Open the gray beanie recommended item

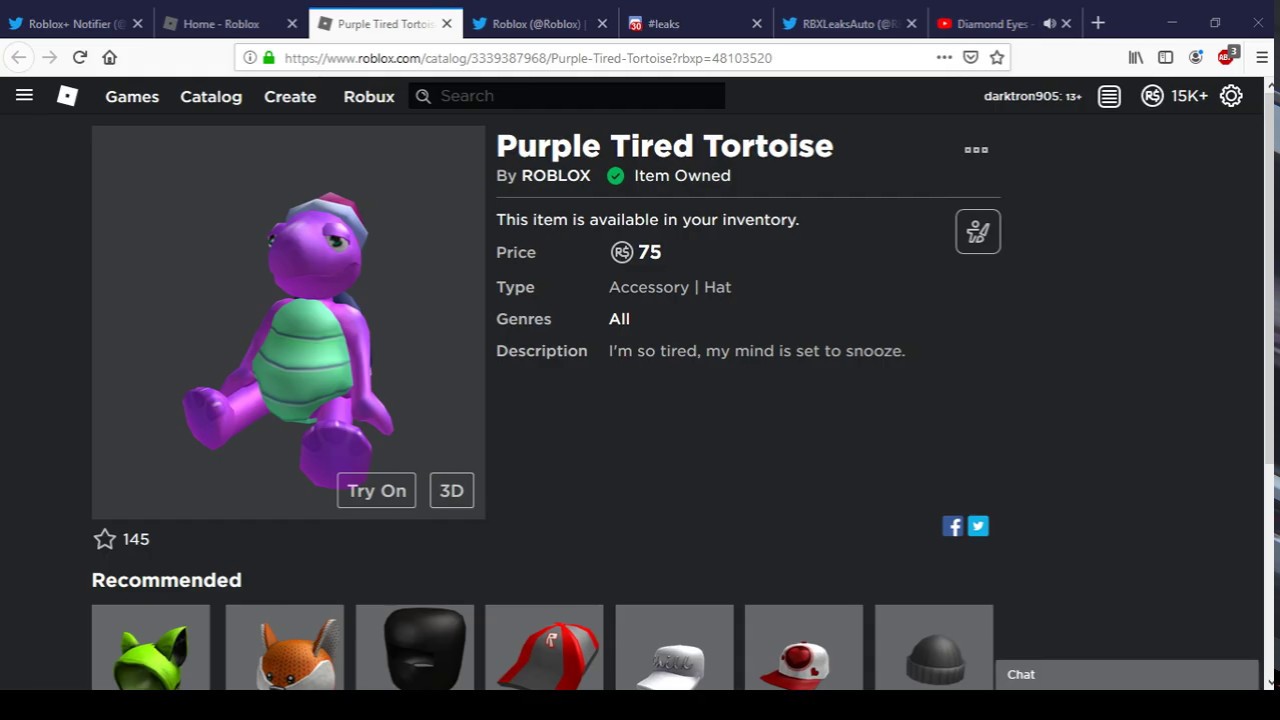click(934, 647)
